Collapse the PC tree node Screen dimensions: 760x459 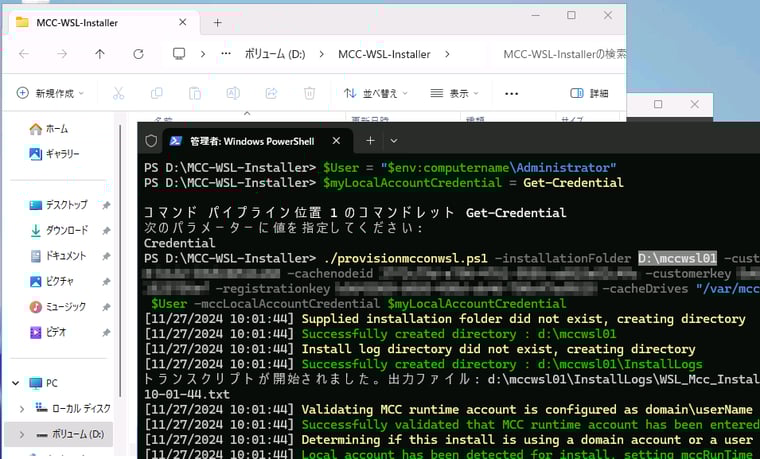click(x=16, y=383)
